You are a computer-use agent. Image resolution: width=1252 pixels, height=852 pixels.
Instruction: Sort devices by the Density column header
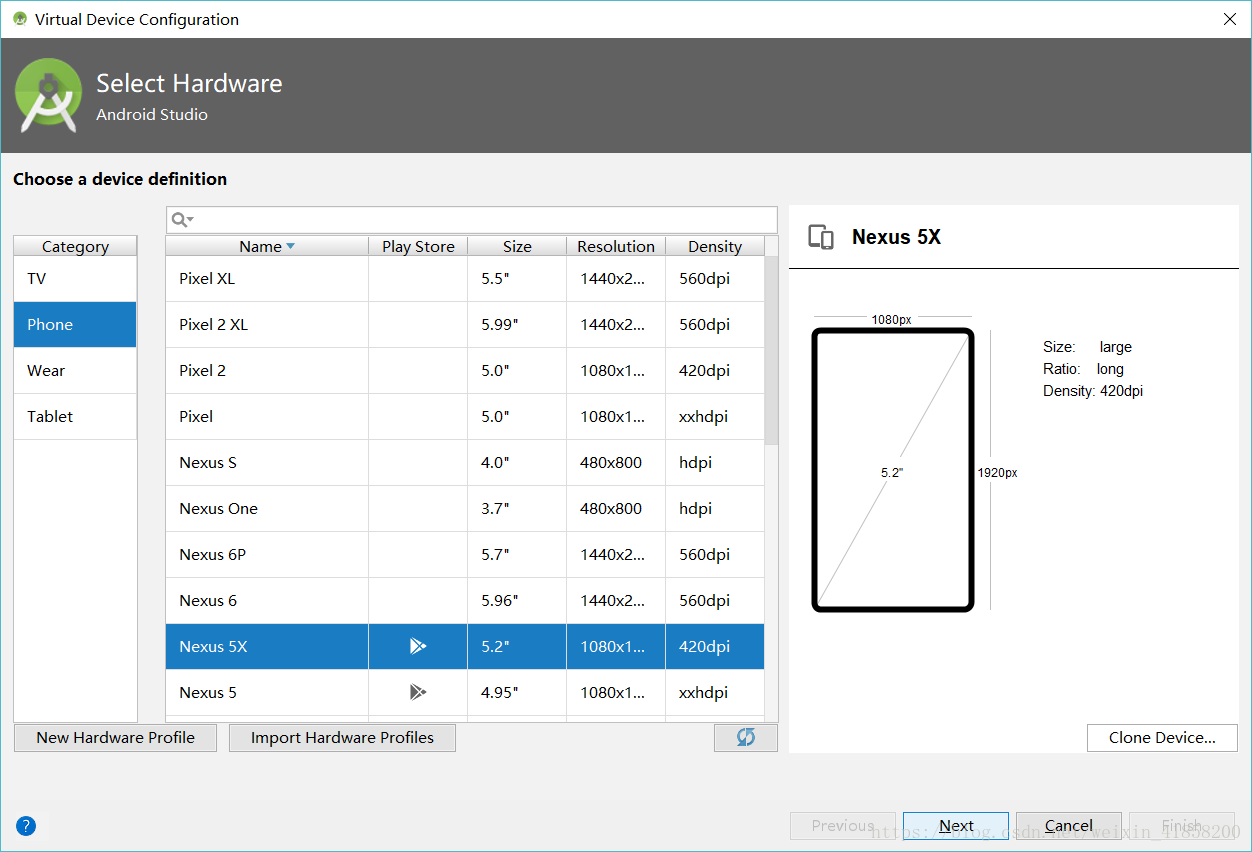(x=715, y=246)
